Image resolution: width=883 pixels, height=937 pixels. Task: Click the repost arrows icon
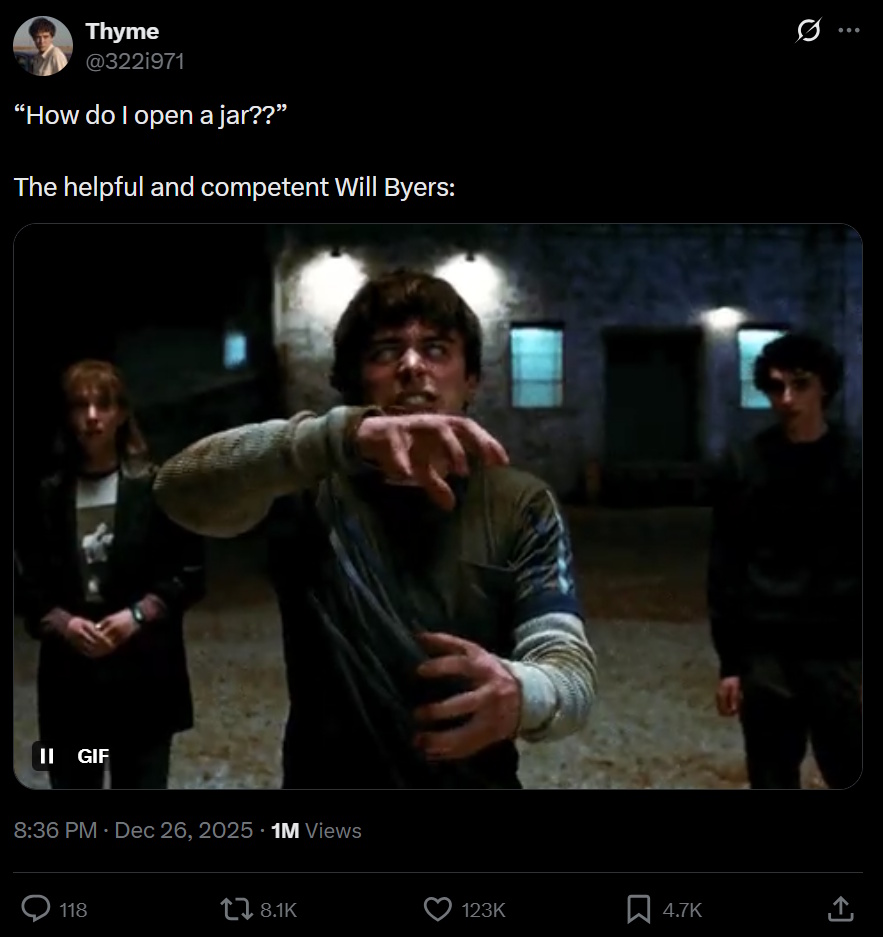click(x=237, y=910)
